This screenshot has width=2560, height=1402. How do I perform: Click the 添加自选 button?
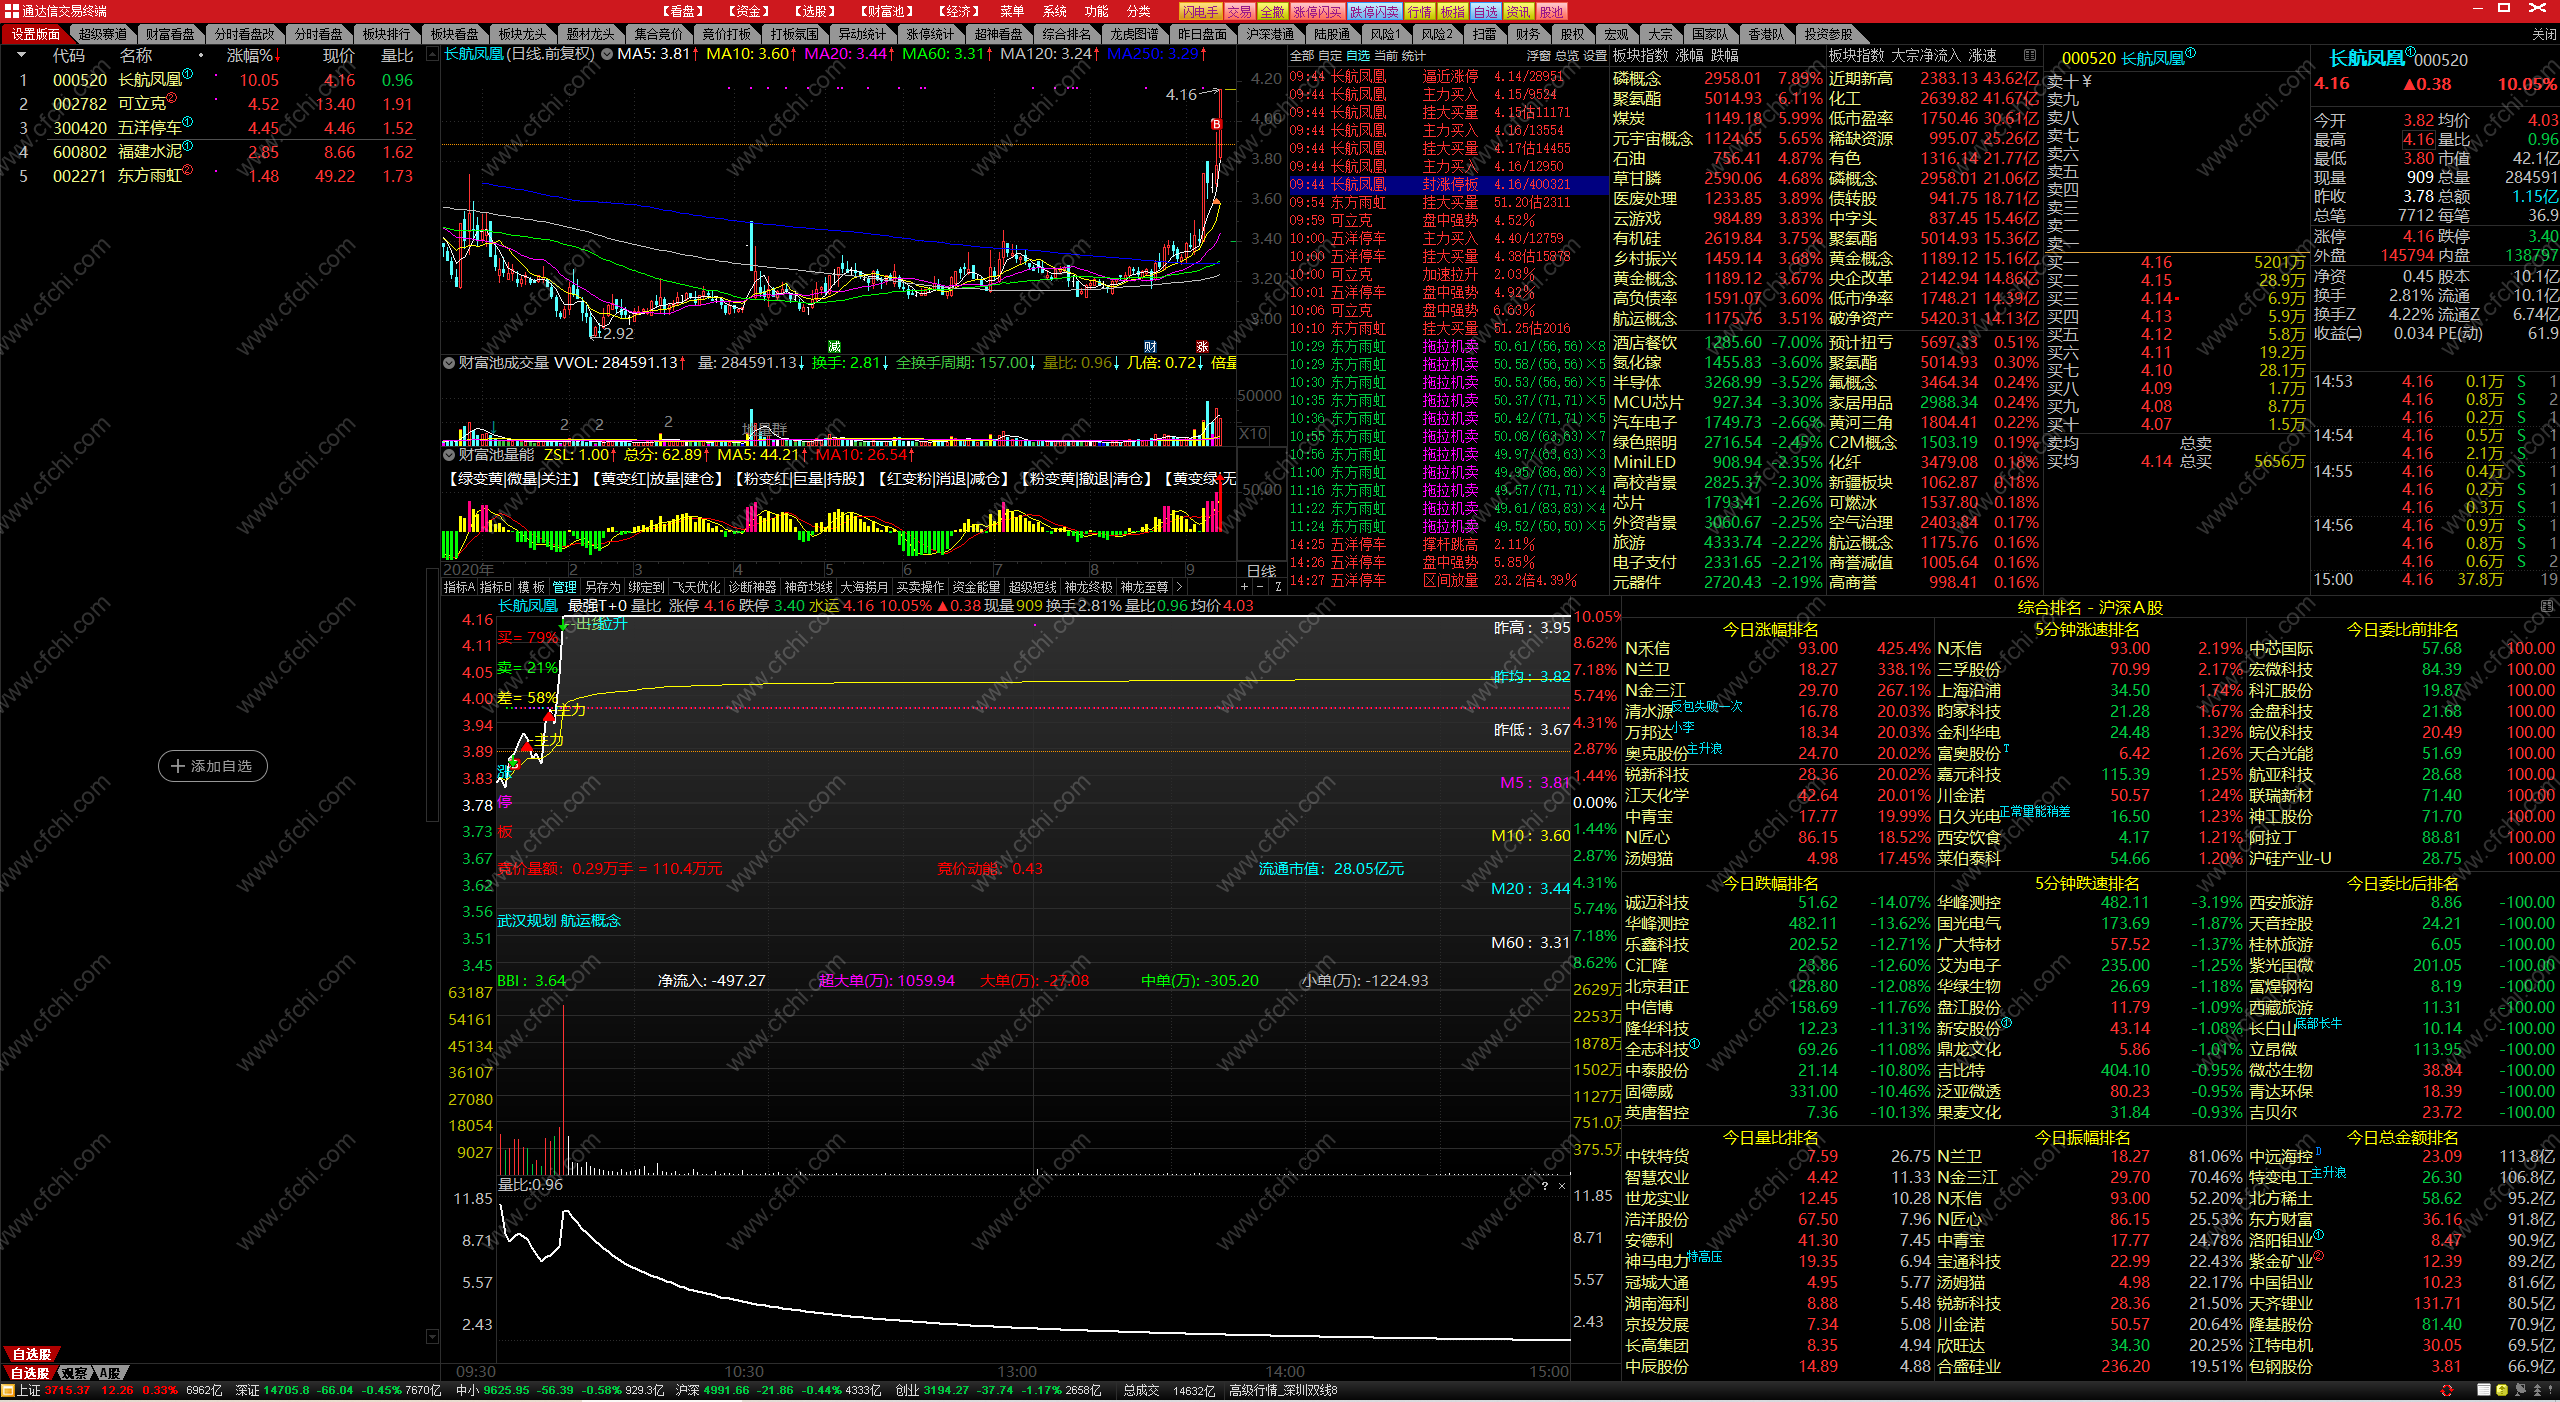coord(213,766)
